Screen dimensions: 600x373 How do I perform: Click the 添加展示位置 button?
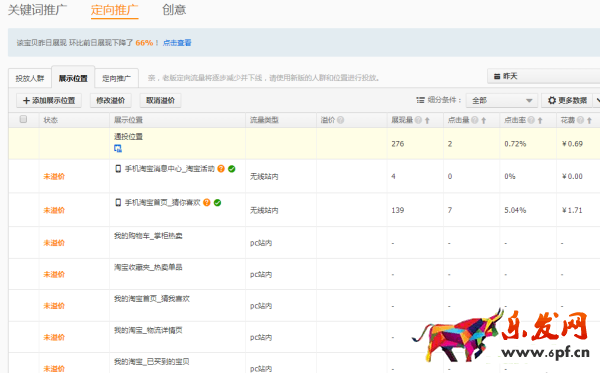tap(49, 101)
